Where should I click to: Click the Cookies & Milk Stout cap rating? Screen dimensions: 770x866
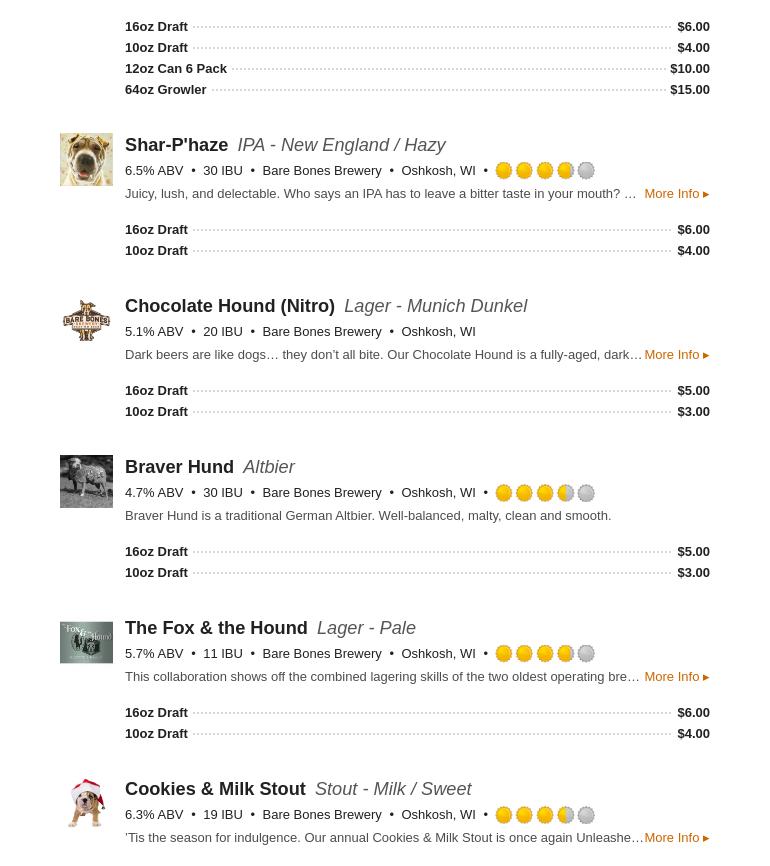coord(545,815)
